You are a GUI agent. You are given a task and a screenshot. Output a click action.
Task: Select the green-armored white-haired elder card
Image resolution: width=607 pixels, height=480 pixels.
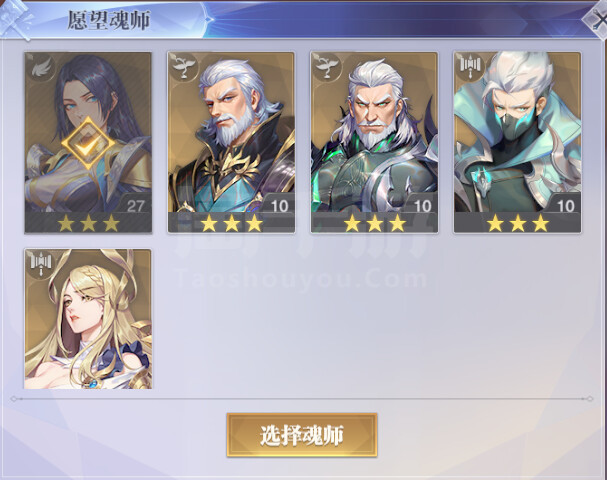coord(374,142)
